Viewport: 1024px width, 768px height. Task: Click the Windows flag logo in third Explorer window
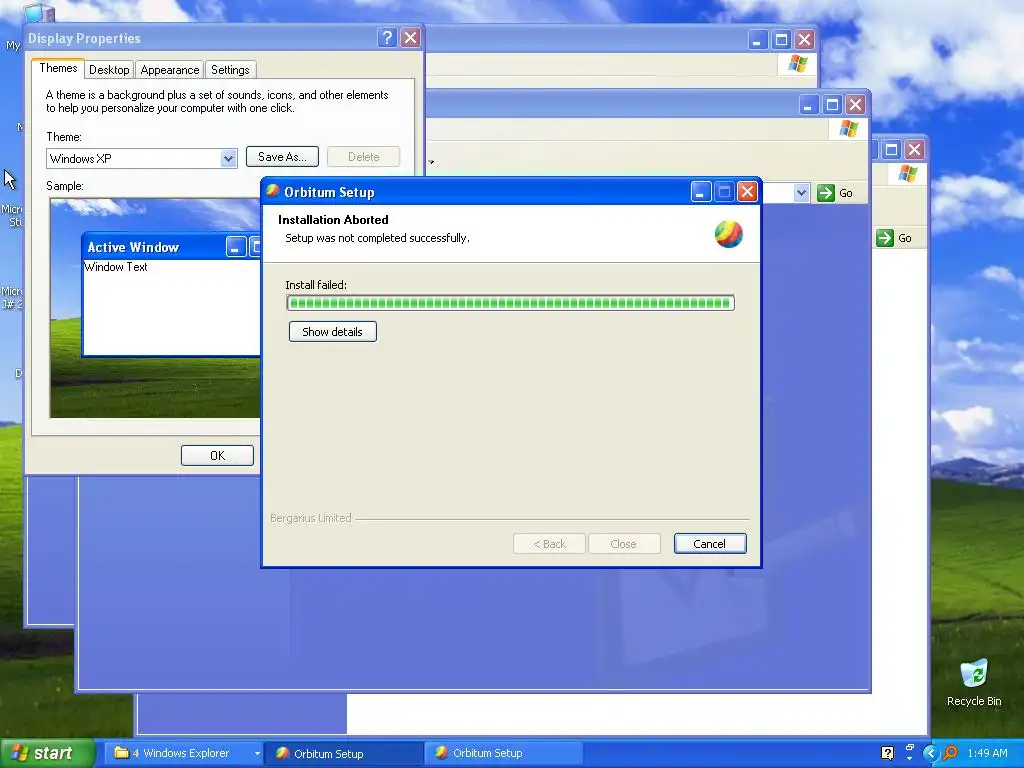click(x=907, y=173)
